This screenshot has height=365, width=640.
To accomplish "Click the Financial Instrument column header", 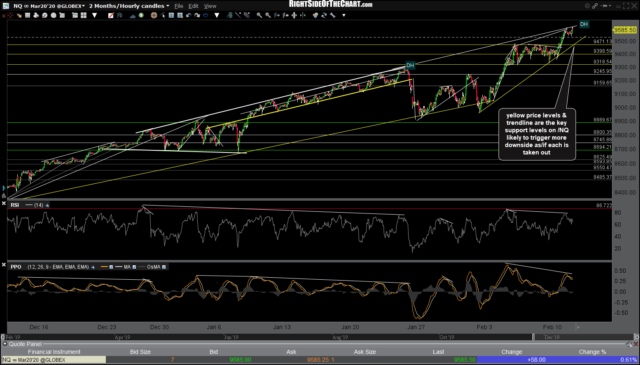I will click(x=54, y=352).
